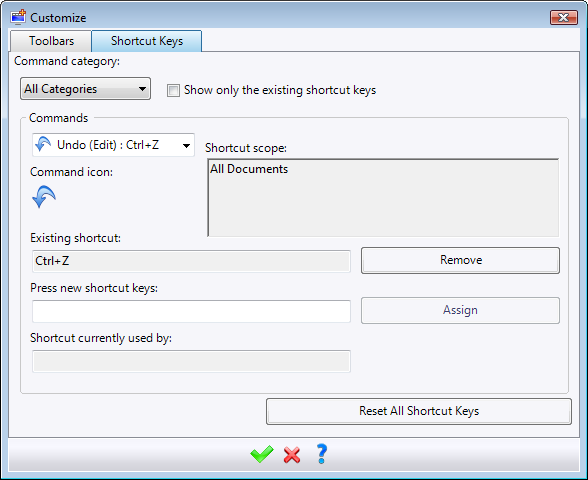This screenshot has width=588, height=480.
Task: Click the Existing shortcut Ctrl+Z field
Action: coord(191,261)
